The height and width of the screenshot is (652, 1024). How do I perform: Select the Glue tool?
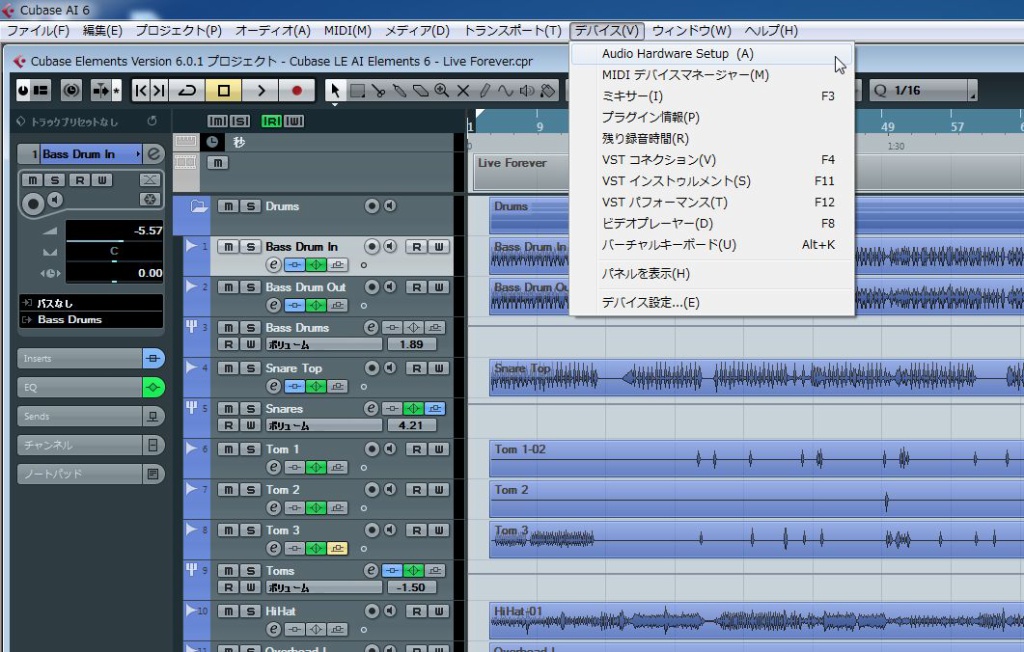pos(399,91)
